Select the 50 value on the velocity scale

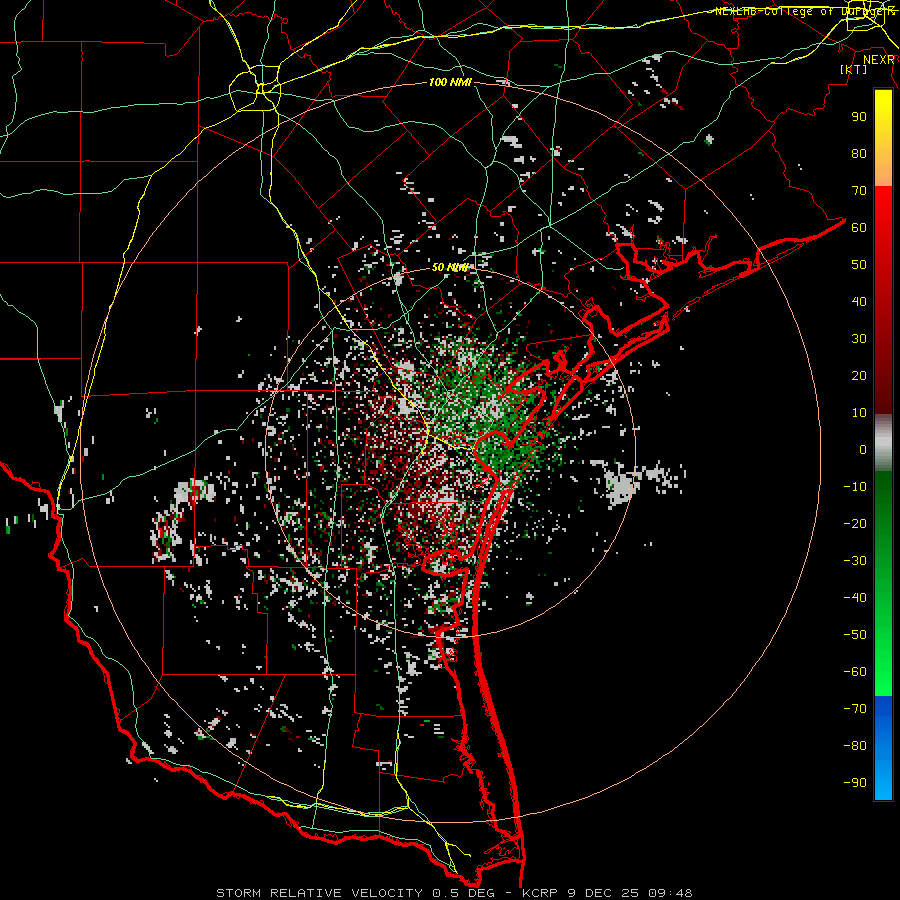(x=859, y=265)
